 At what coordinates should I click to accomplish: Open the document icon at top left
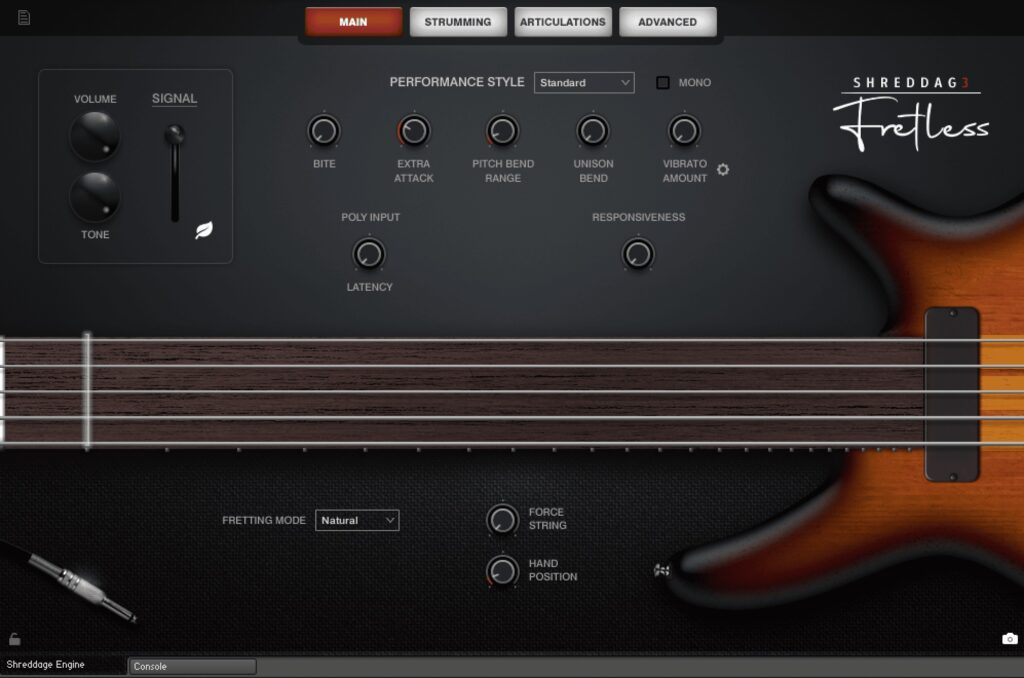point(24,17)
